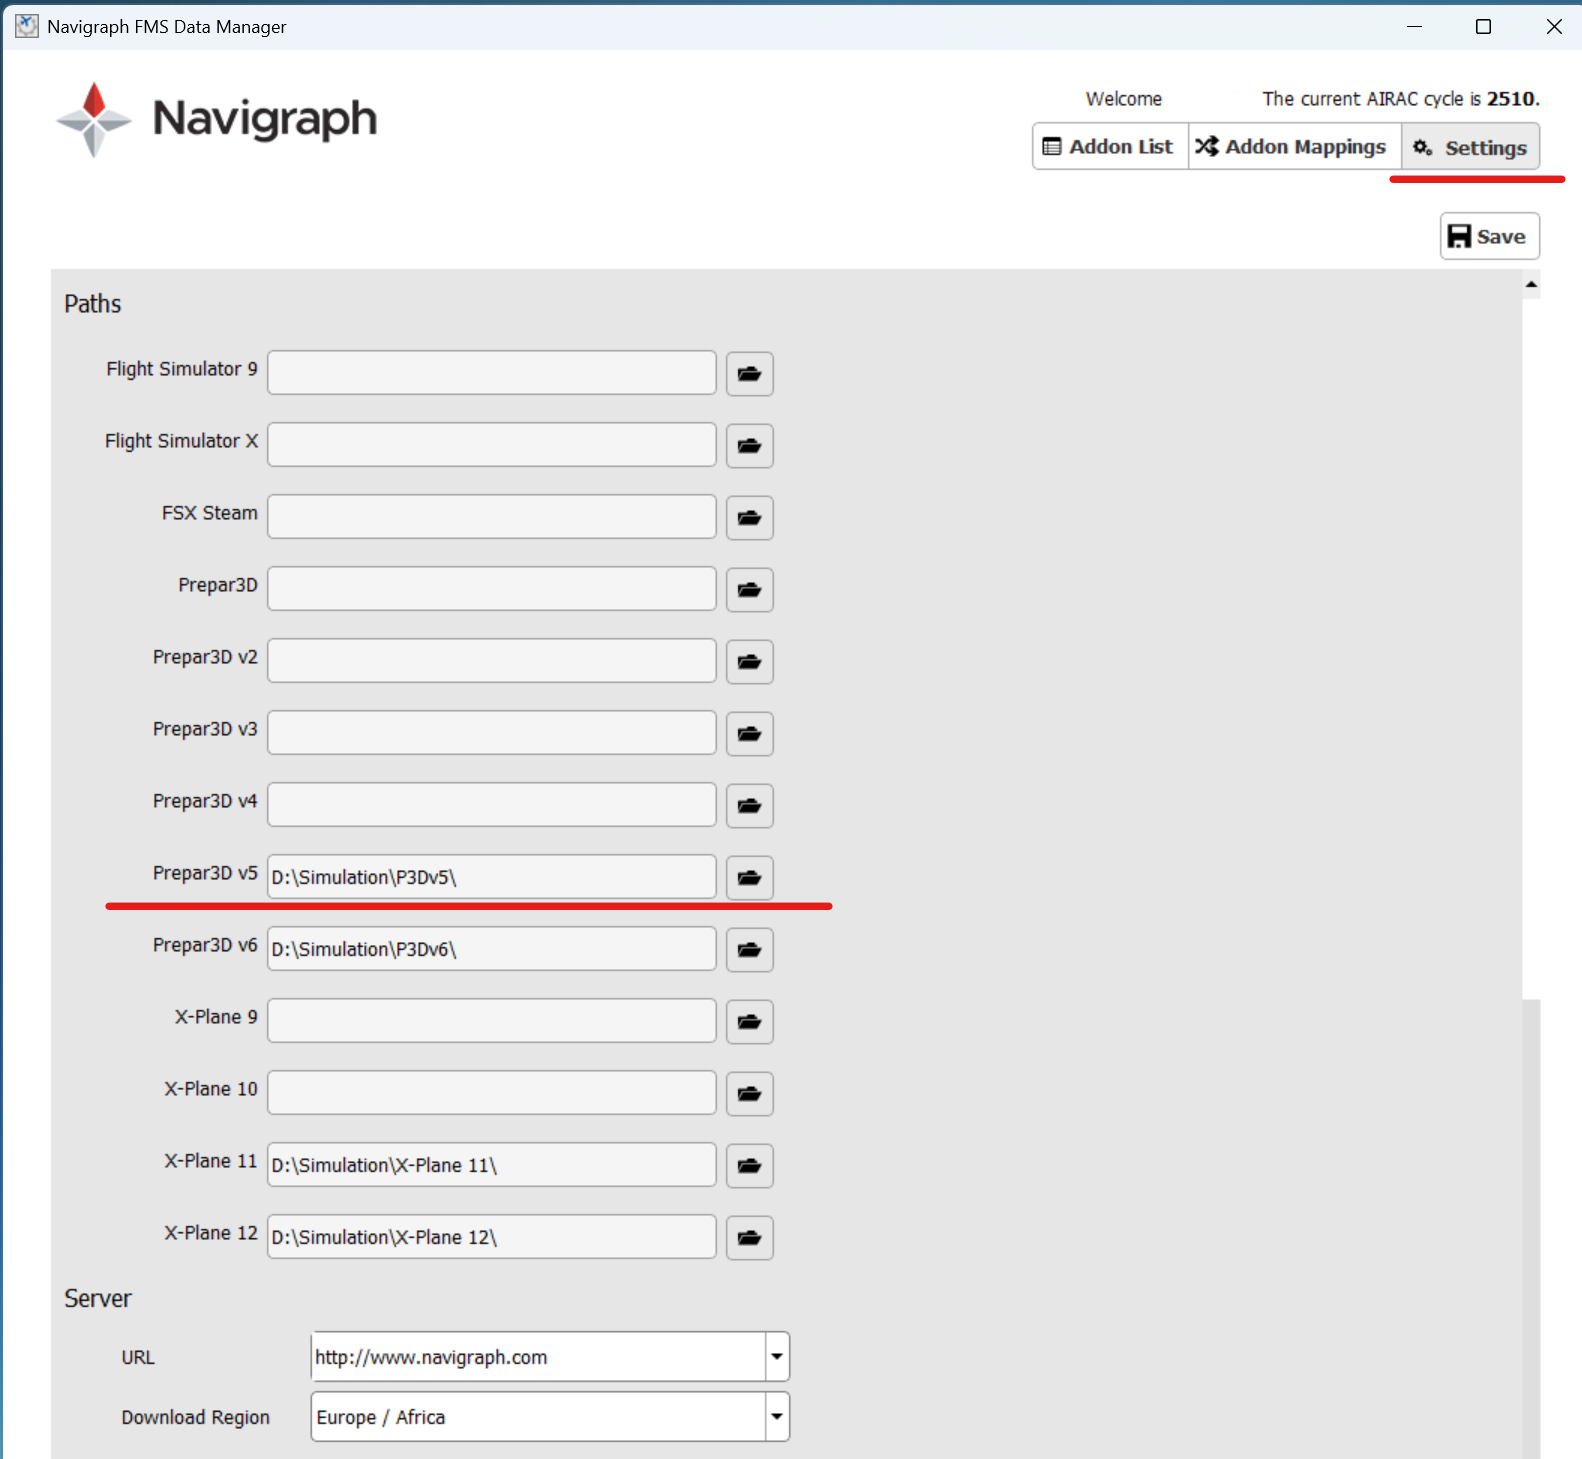Close the Navigraph FMS Data Manager window

pyautogui.click(x=1554, y=26)
